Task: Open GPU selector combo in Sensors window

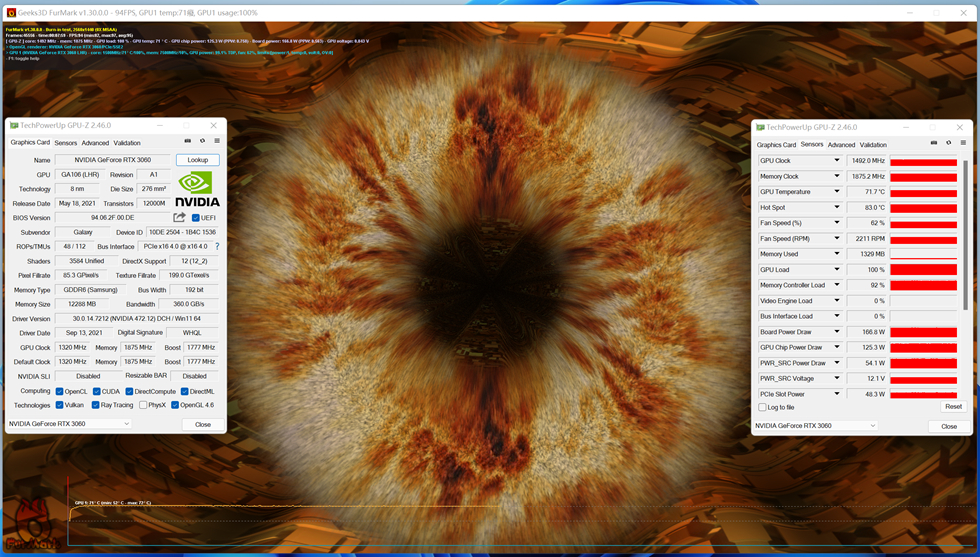Action: (815, 426)
